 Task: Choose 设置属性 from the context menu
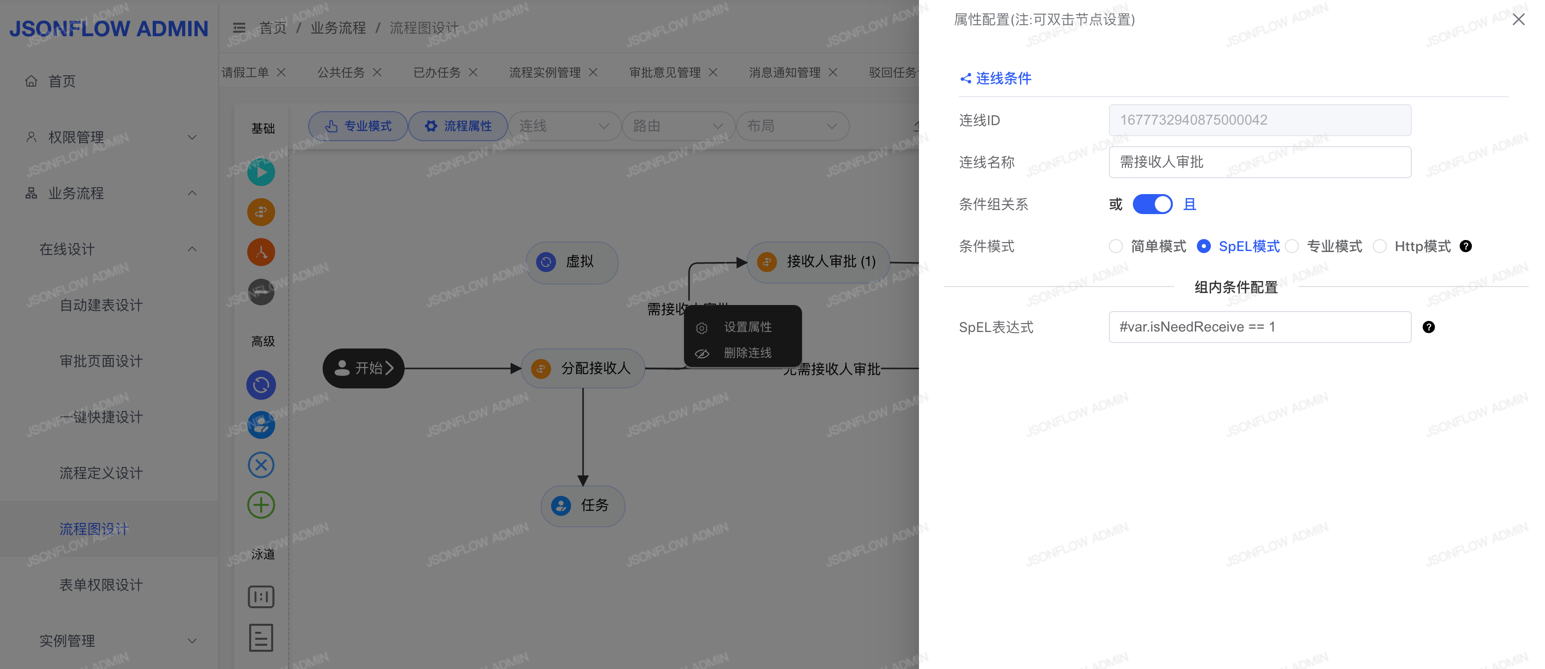[x=747, y=327]
